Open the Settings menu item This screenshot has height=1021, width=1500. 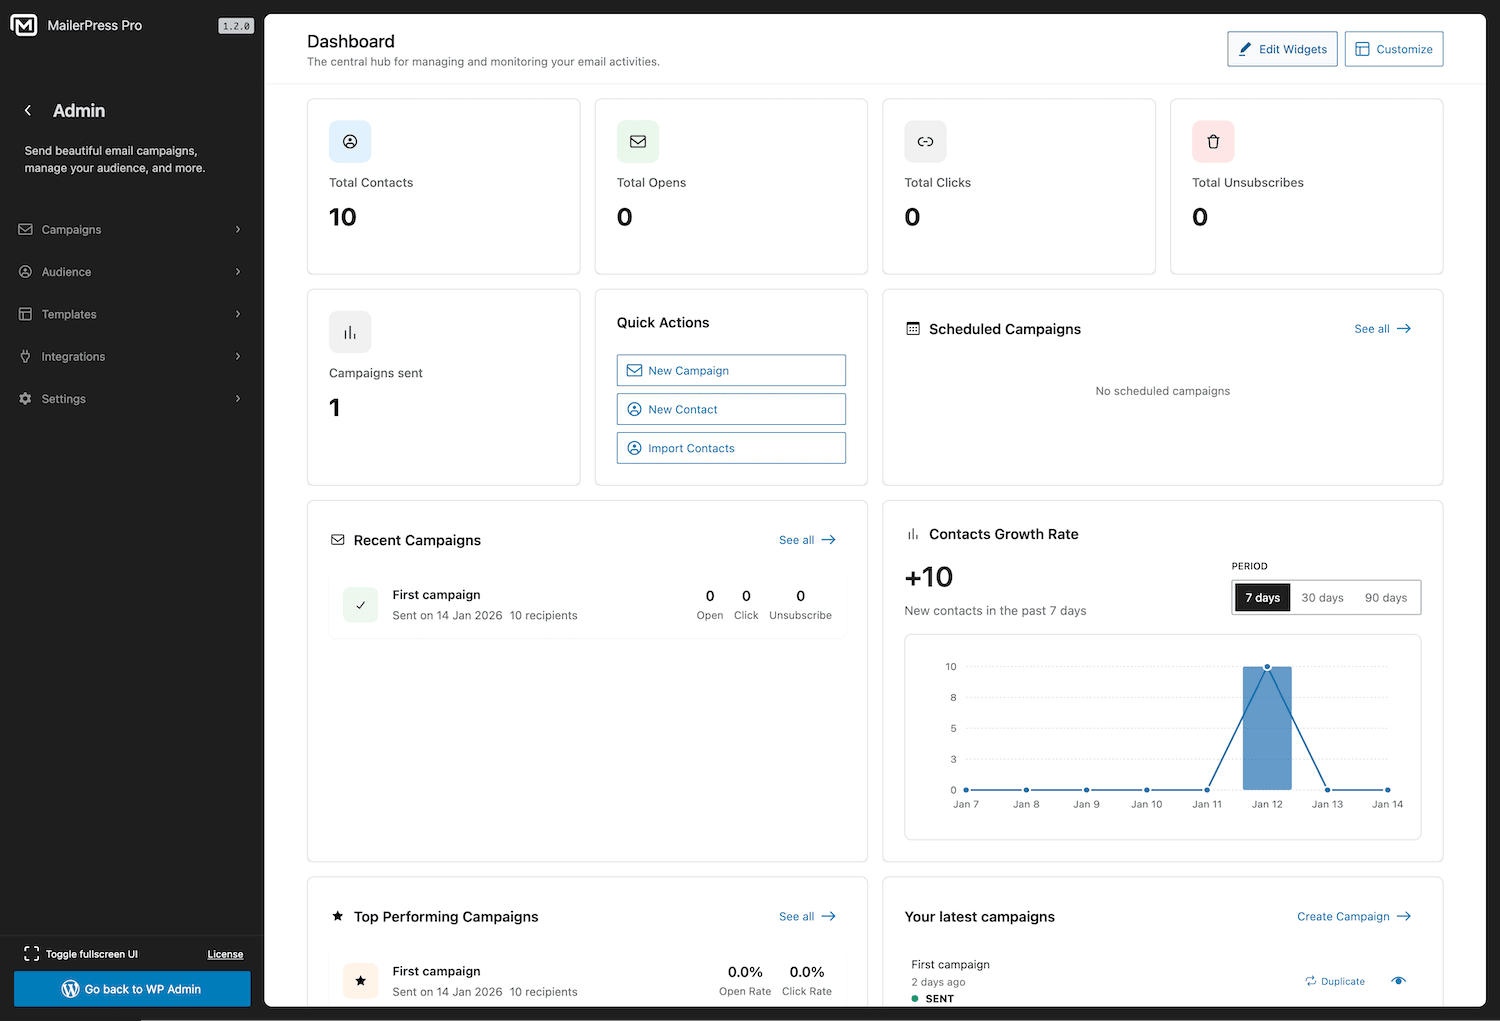64,399
